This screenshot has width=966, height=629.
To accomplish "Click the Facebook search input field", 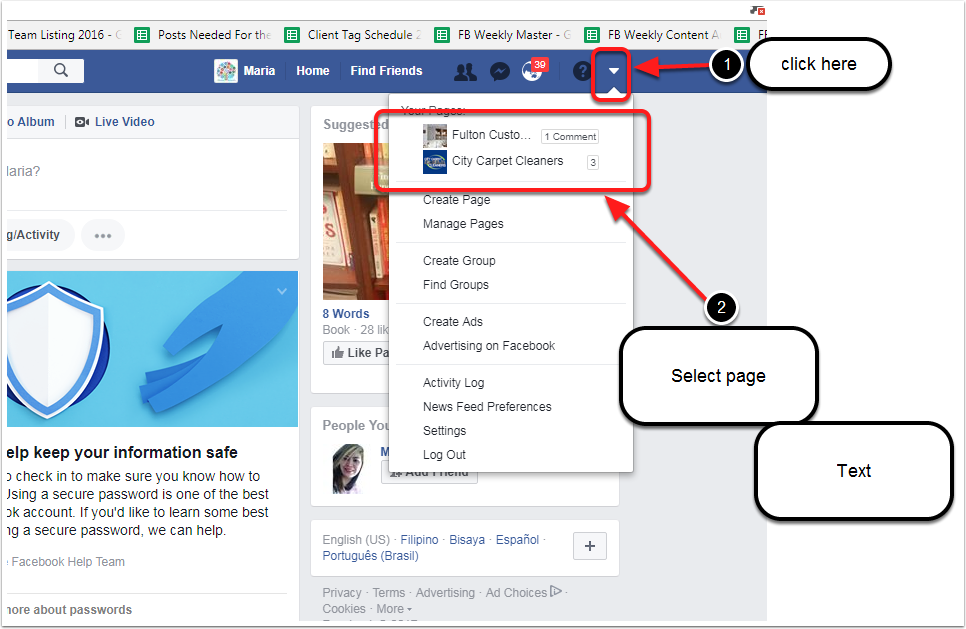I will pos(22,71).
